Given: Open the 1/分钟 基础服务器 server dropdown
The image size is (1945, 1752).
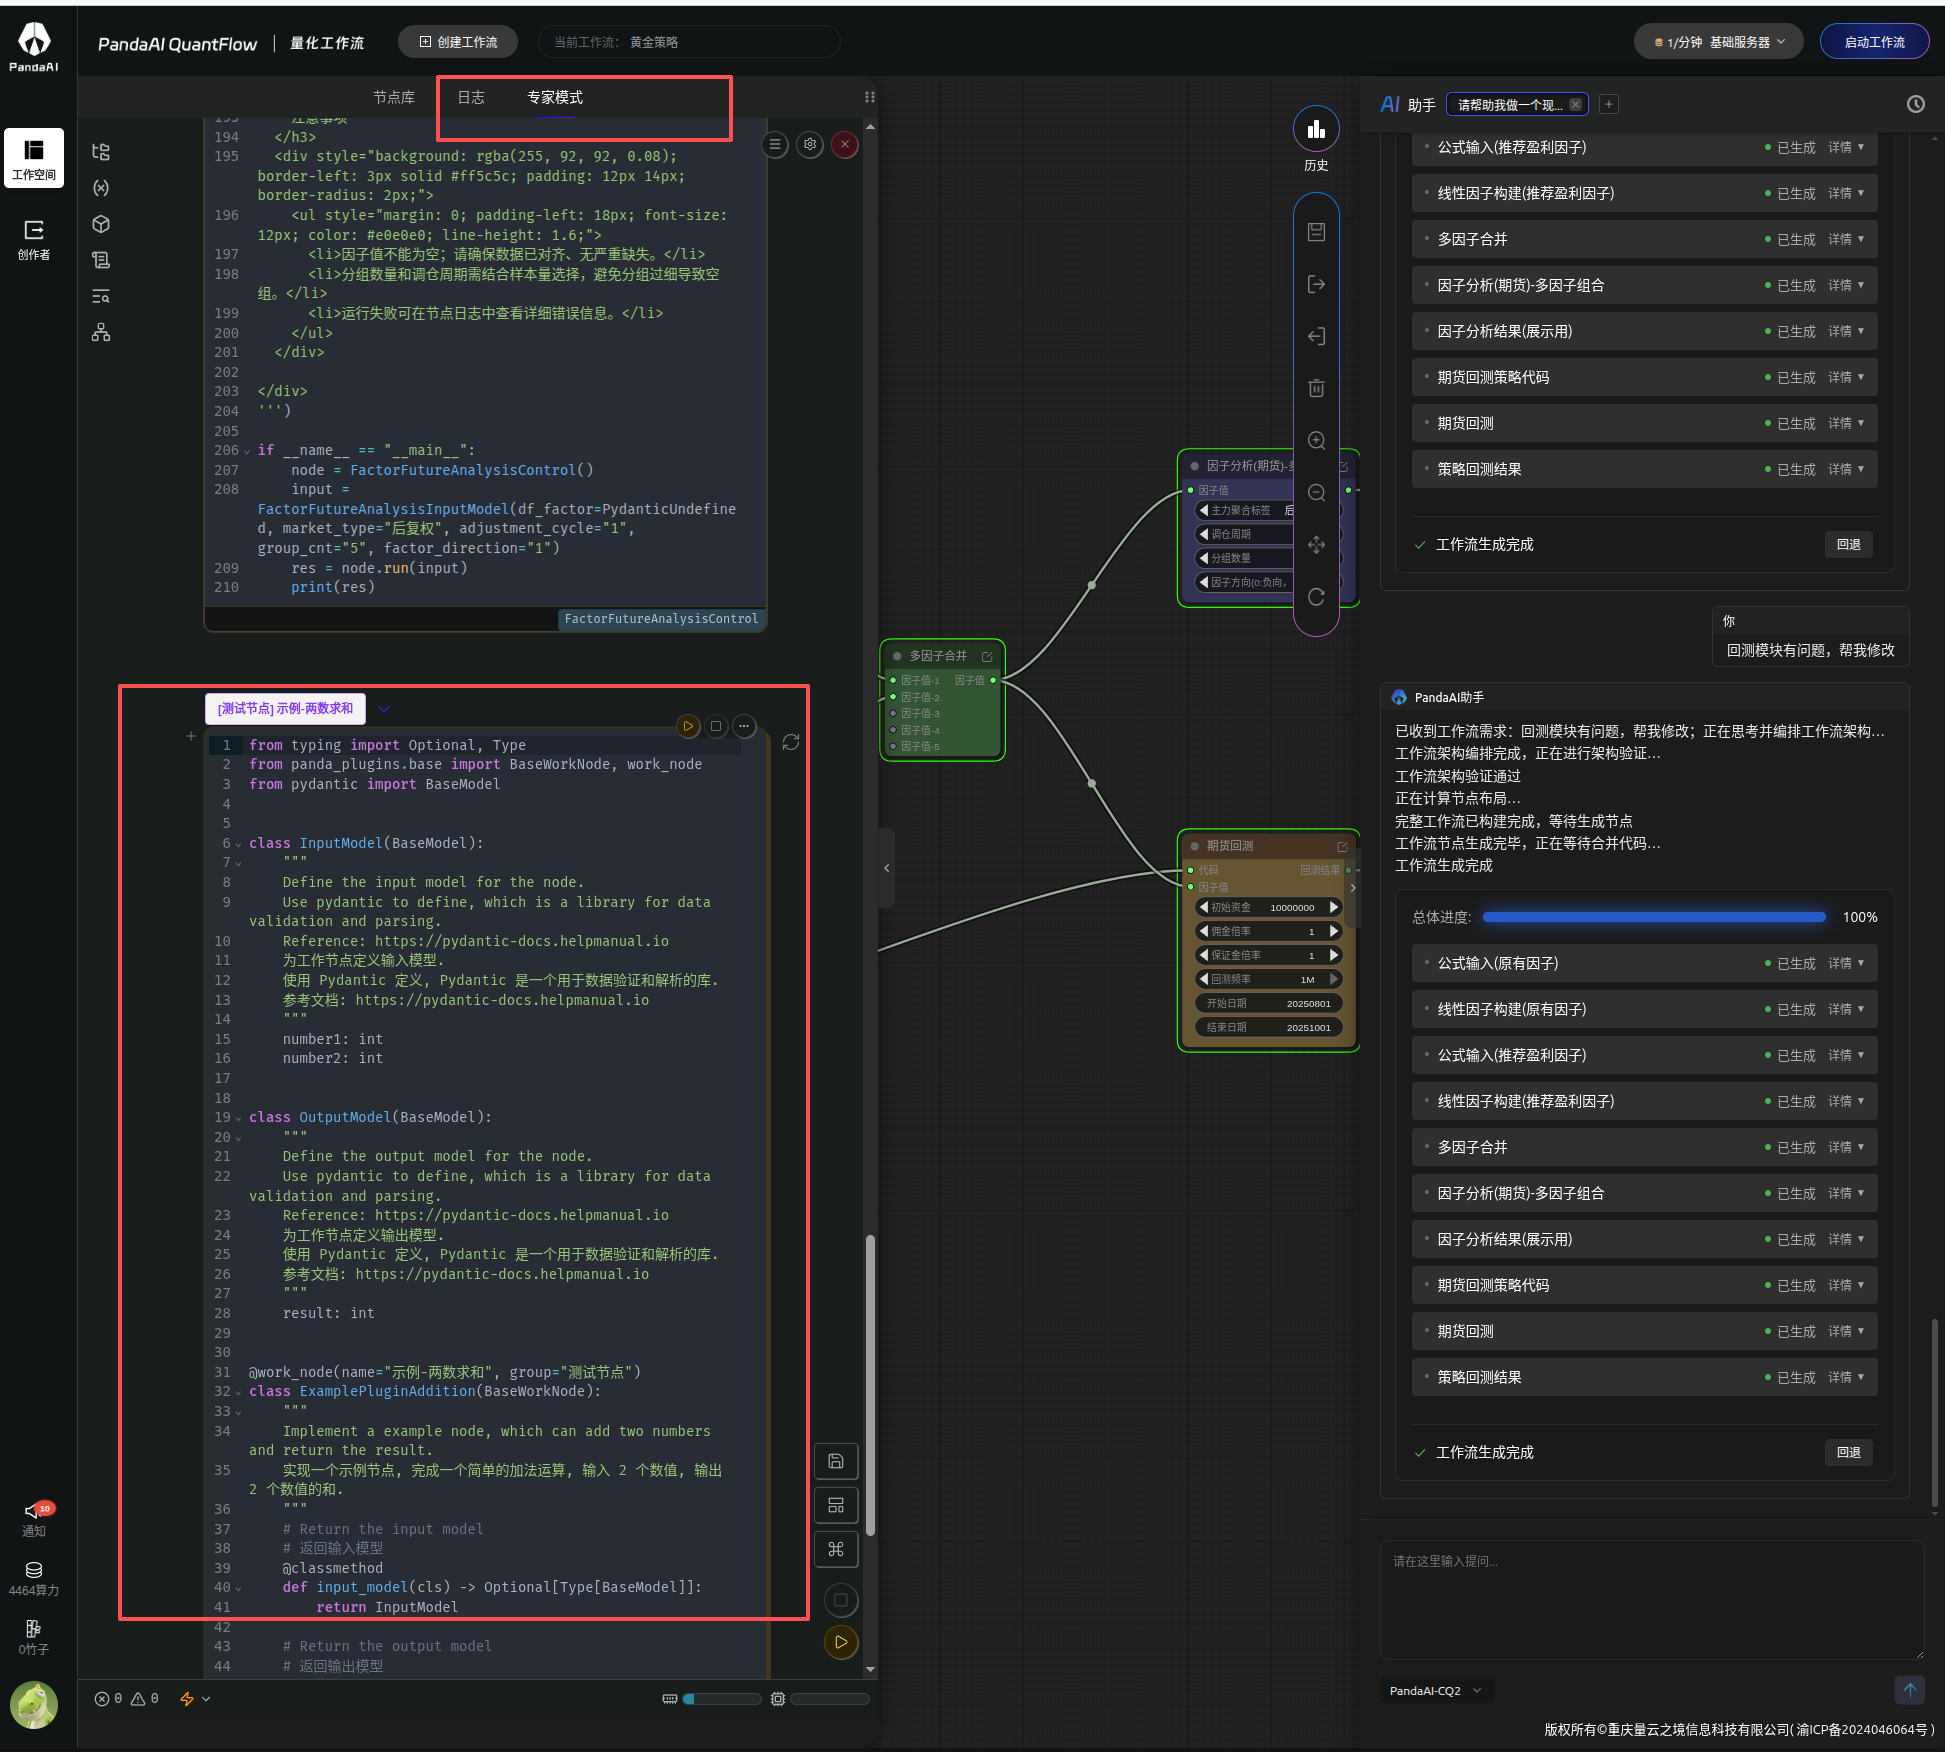Looking at the screenshot, I should (x=1718, y=42).
